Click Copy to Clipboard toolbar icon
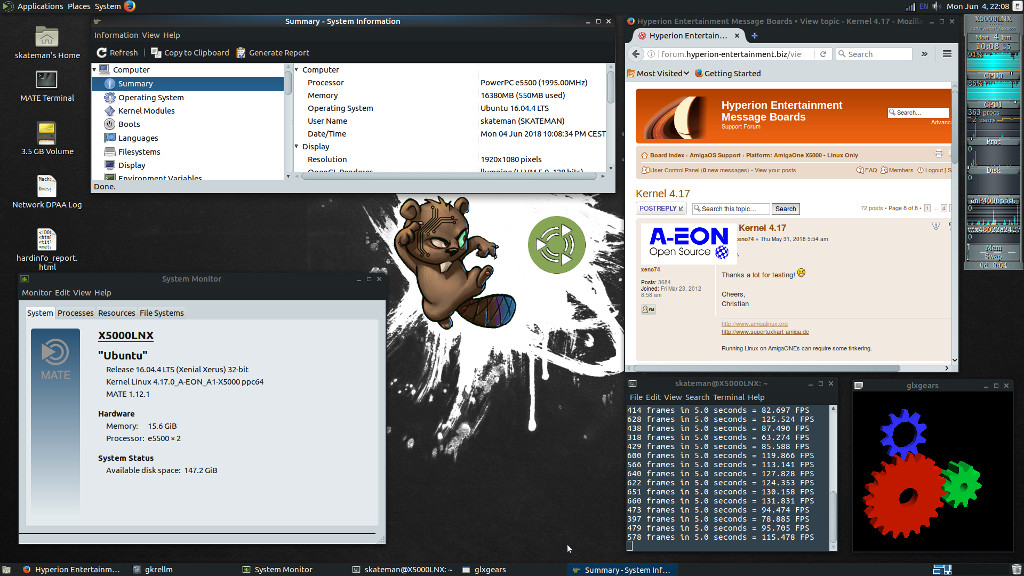The width and height of the screenshot is (1024, 576). [x=156, y=52]
